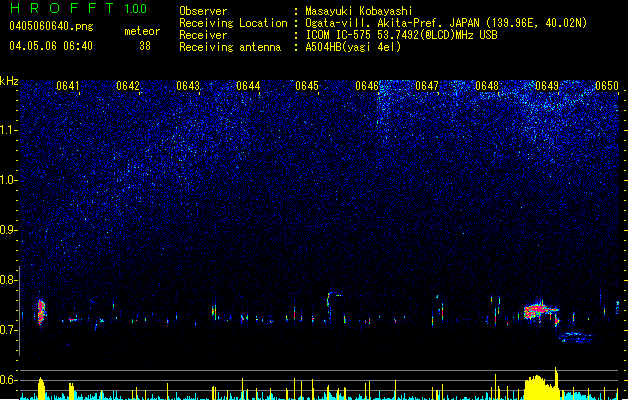Click the 0642 time marker
Viewport: 629px width, 400px height.
[128, 86]
